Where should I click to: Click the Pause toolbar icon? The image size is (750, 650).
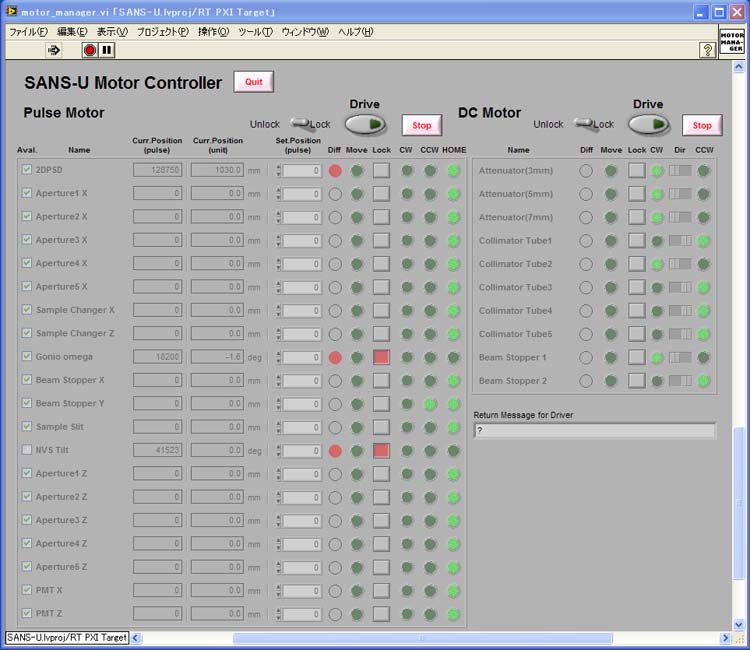107,50
